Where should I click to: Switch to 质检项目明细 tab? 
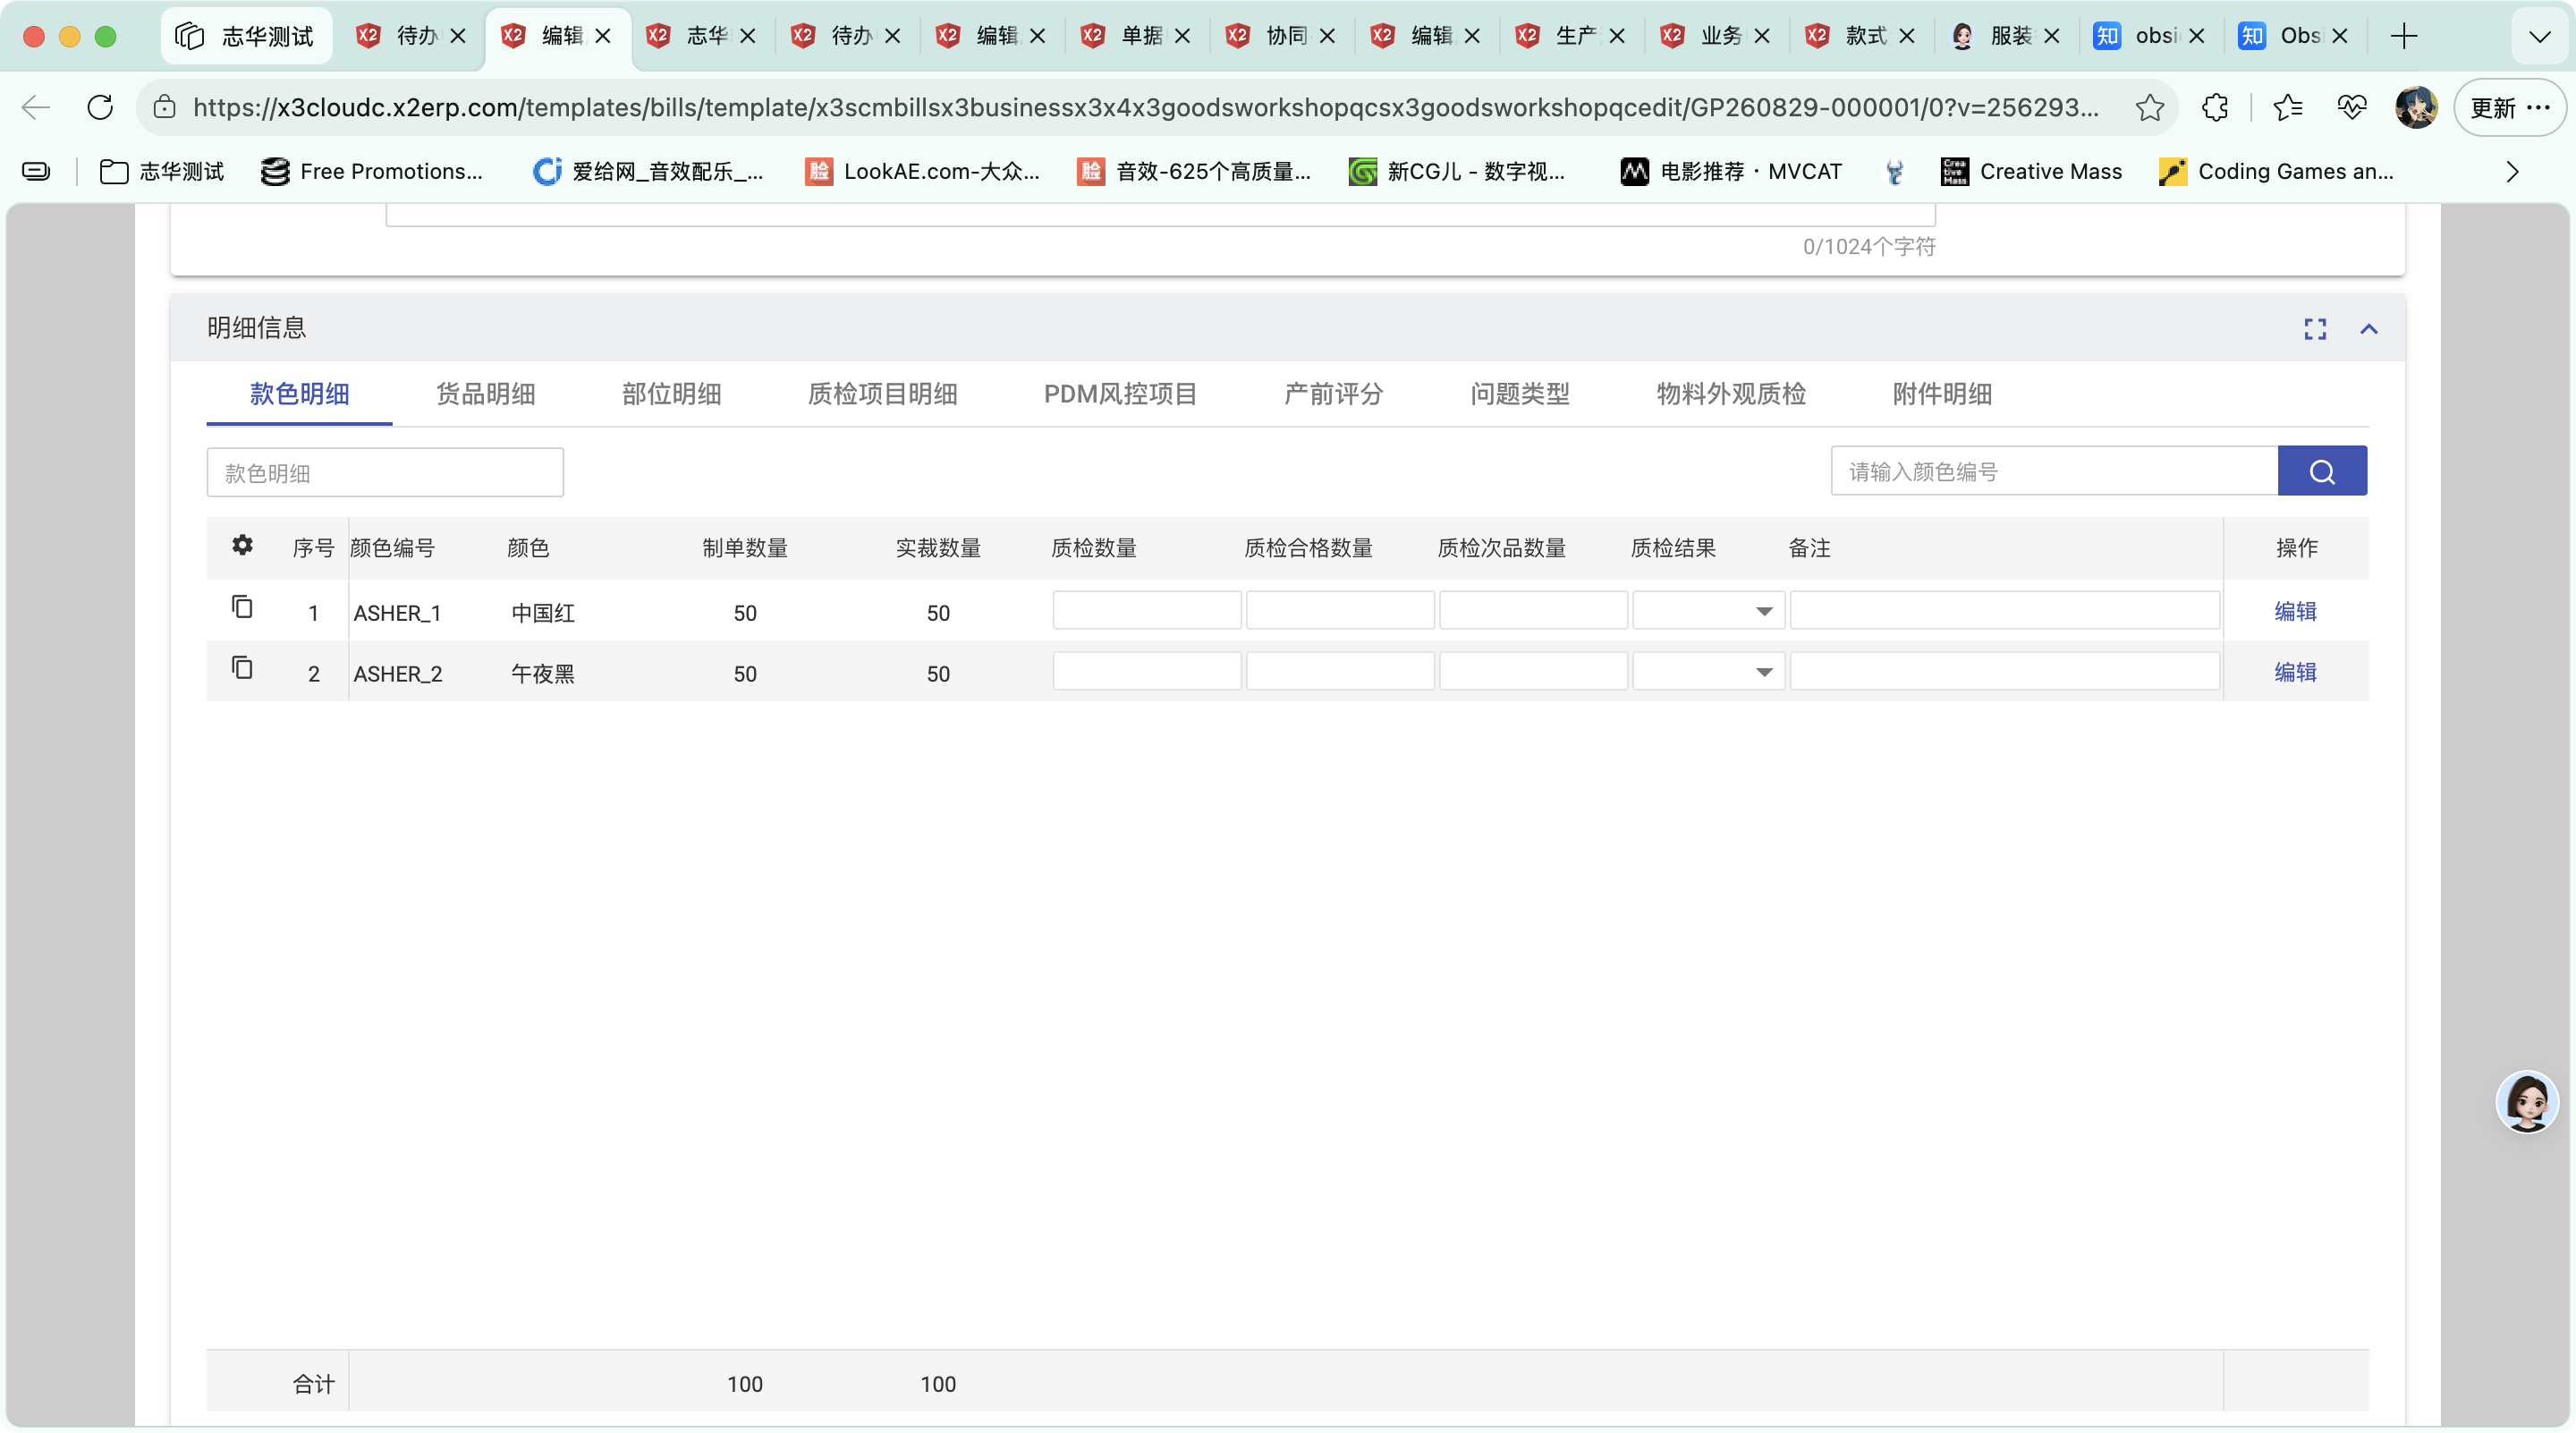pos(882,394)
